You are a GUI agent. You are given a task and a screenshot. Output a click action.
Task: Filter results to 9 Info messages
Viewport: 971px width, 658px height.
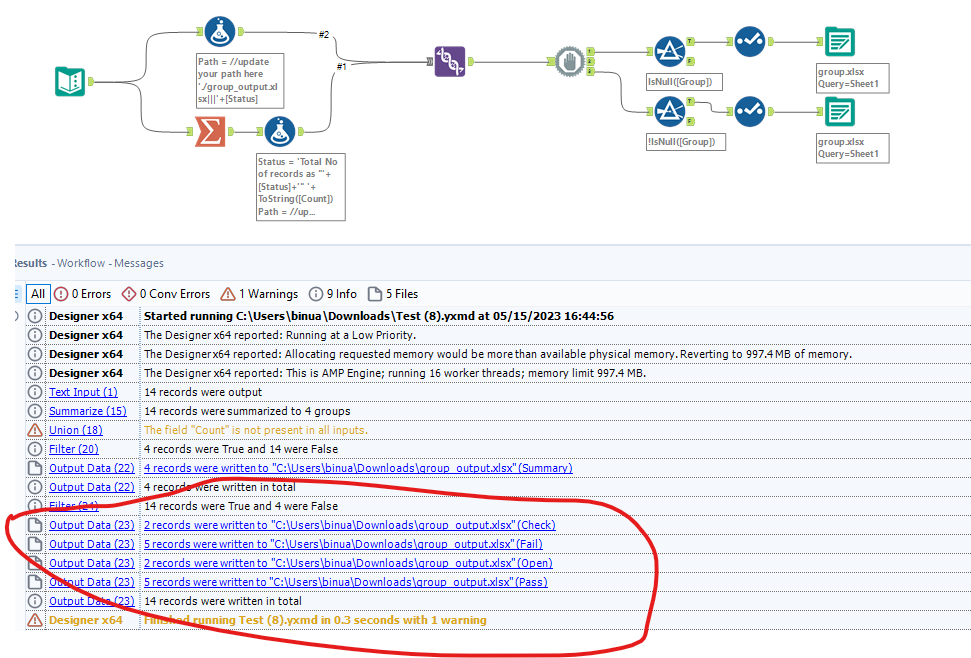click(333, 294)
